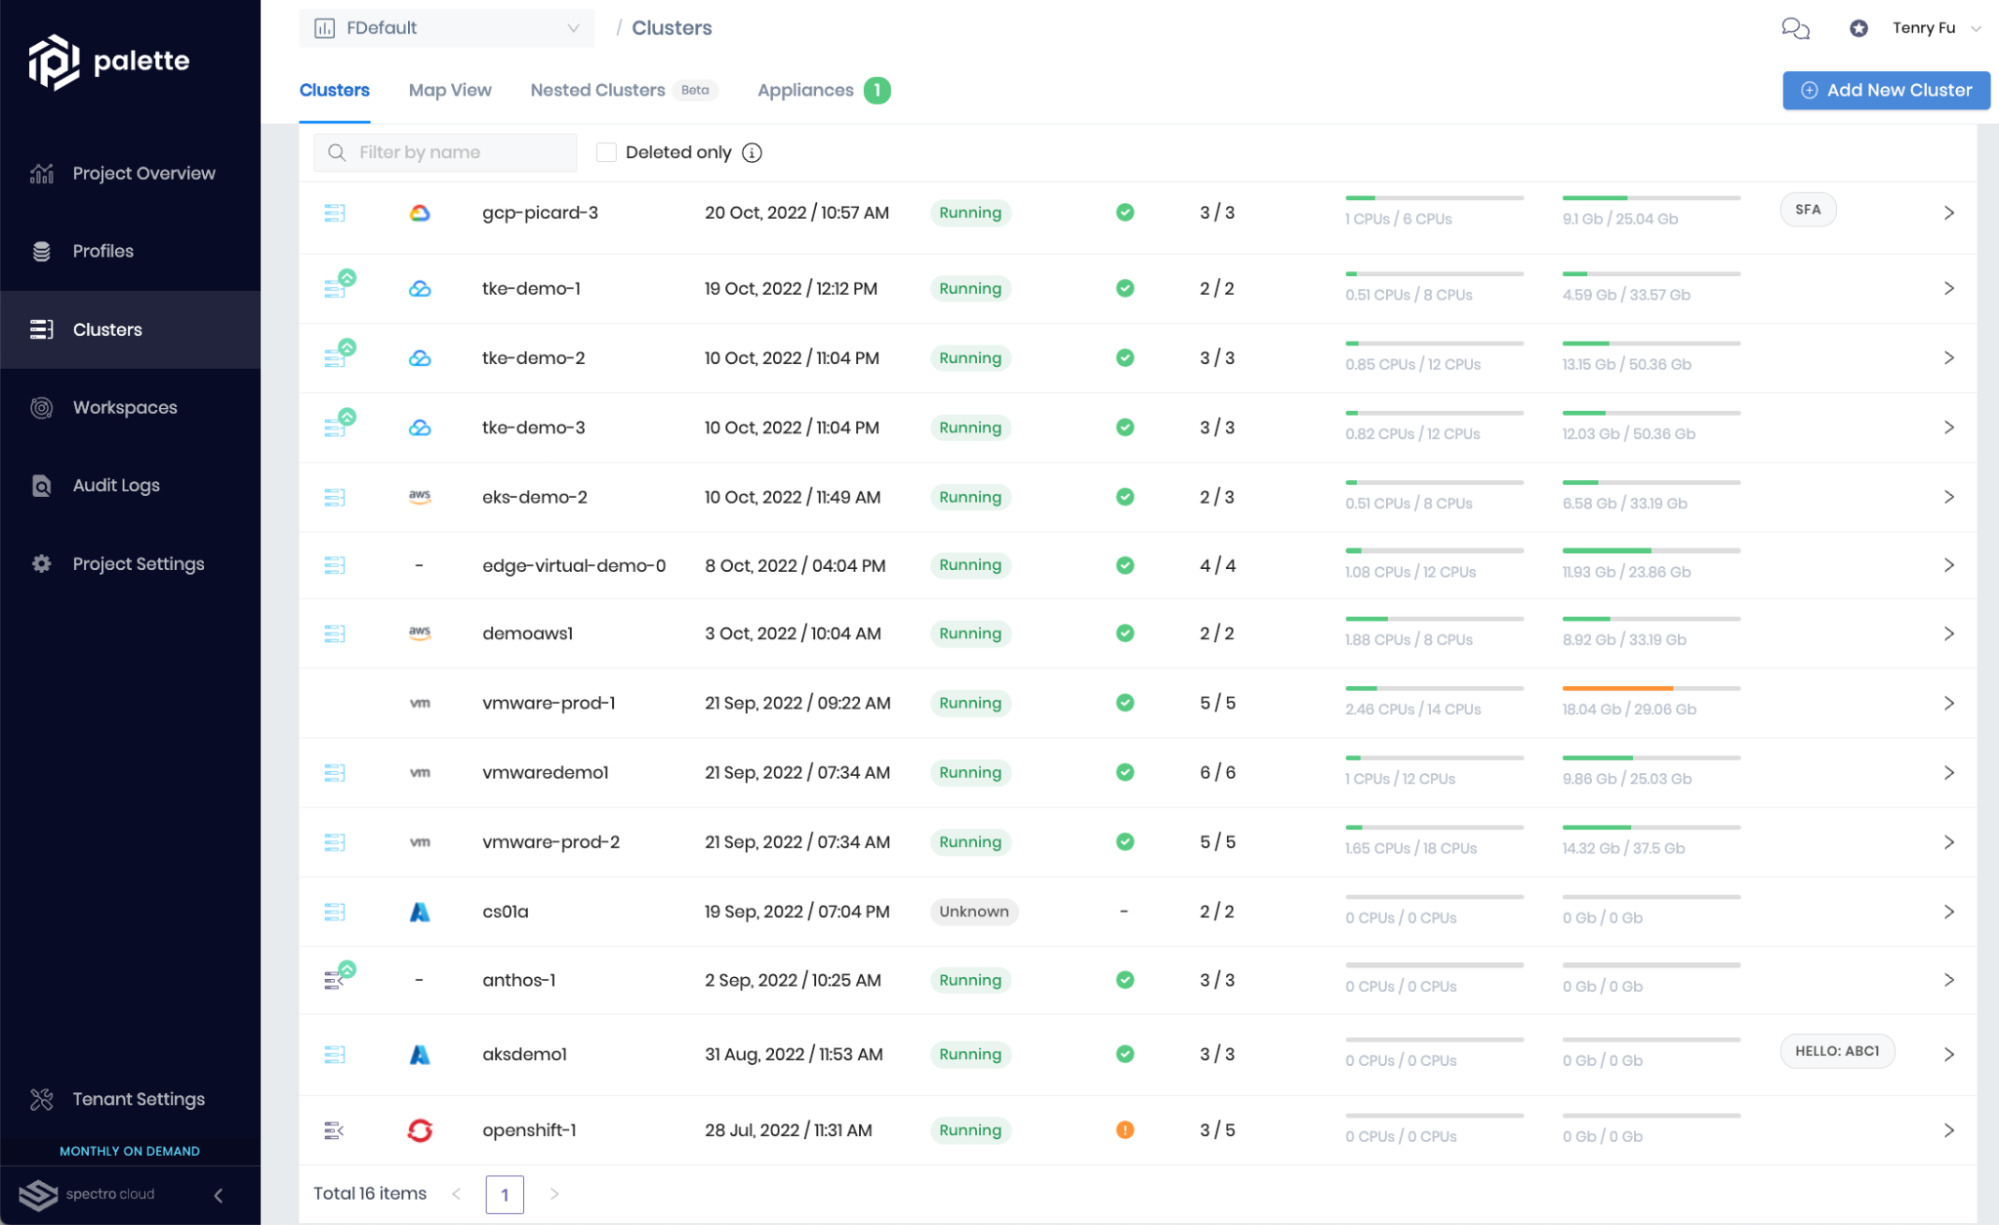Click the Azure icon next to cs01a

coord(420,912)
